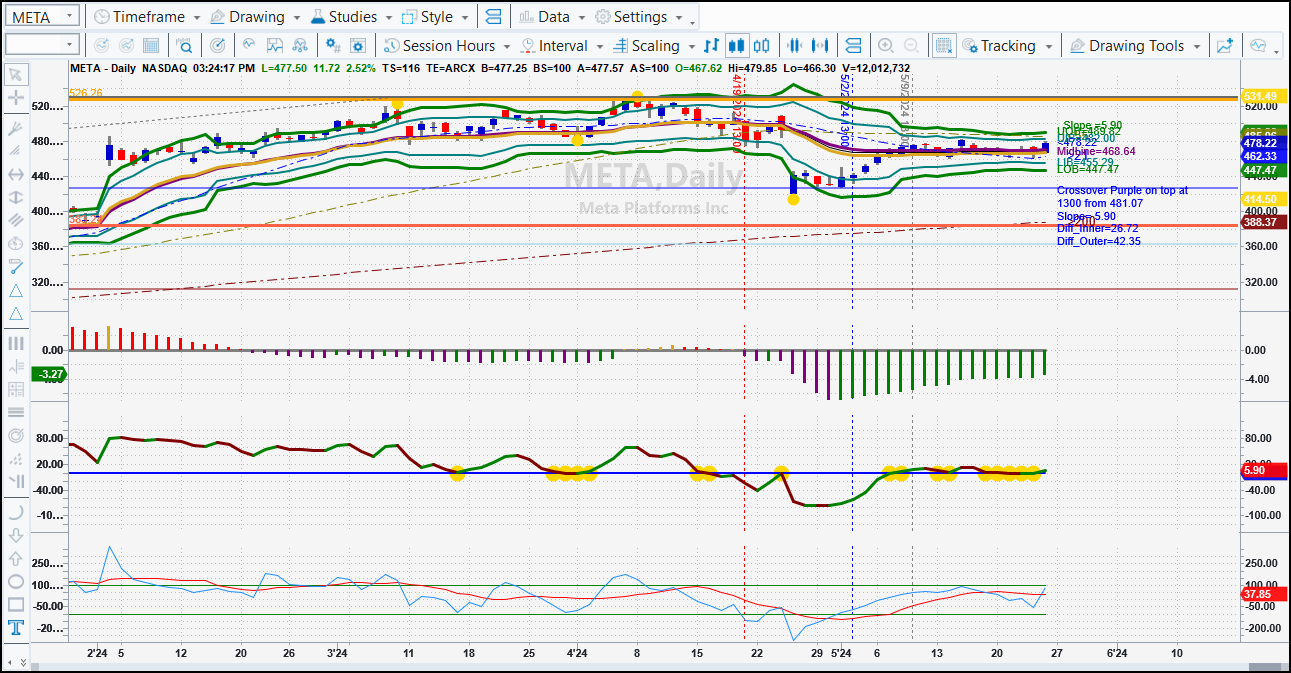Click the gear with hash settings icon

point(333,45)
